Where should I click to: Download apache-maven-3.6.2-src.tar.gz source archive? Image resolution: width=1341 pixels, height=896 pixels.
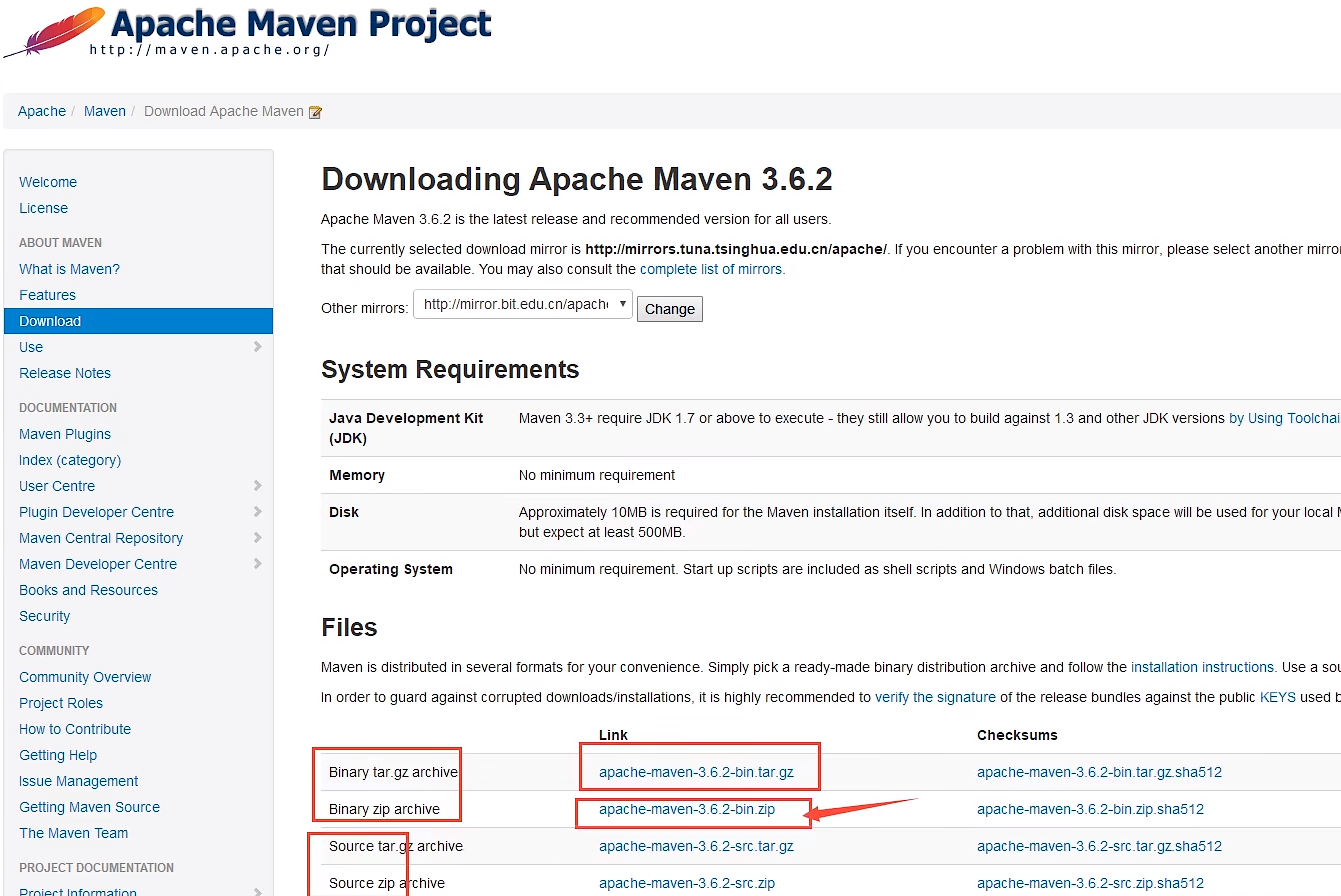coord(696,846)
